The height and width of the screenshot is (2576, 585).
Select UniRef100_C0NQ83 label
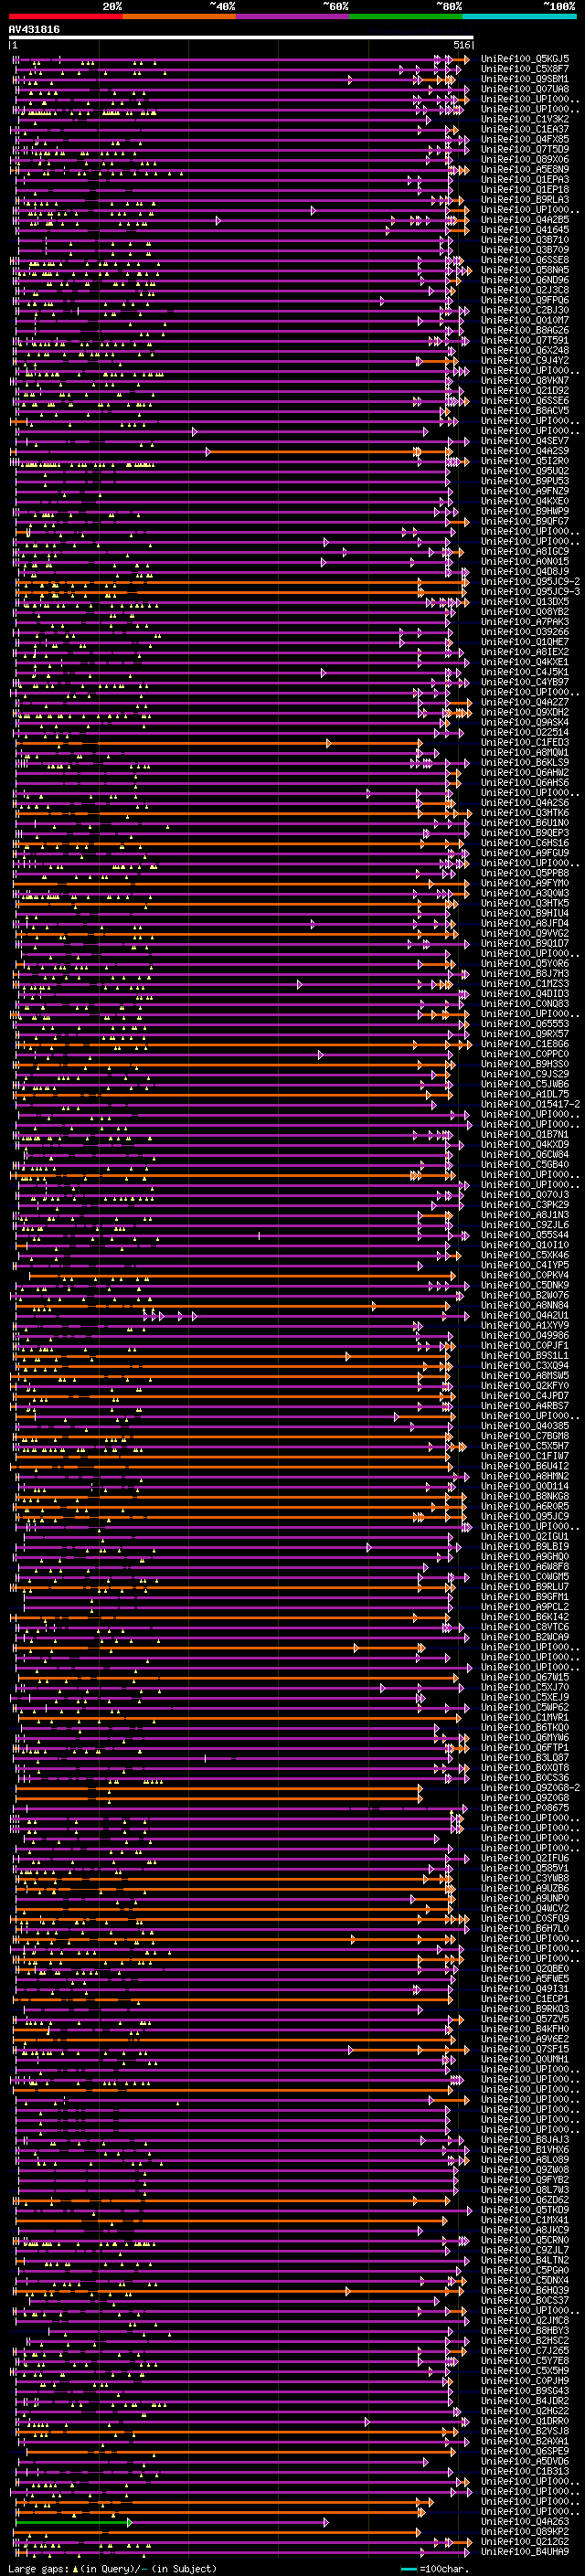point(525,1004)
